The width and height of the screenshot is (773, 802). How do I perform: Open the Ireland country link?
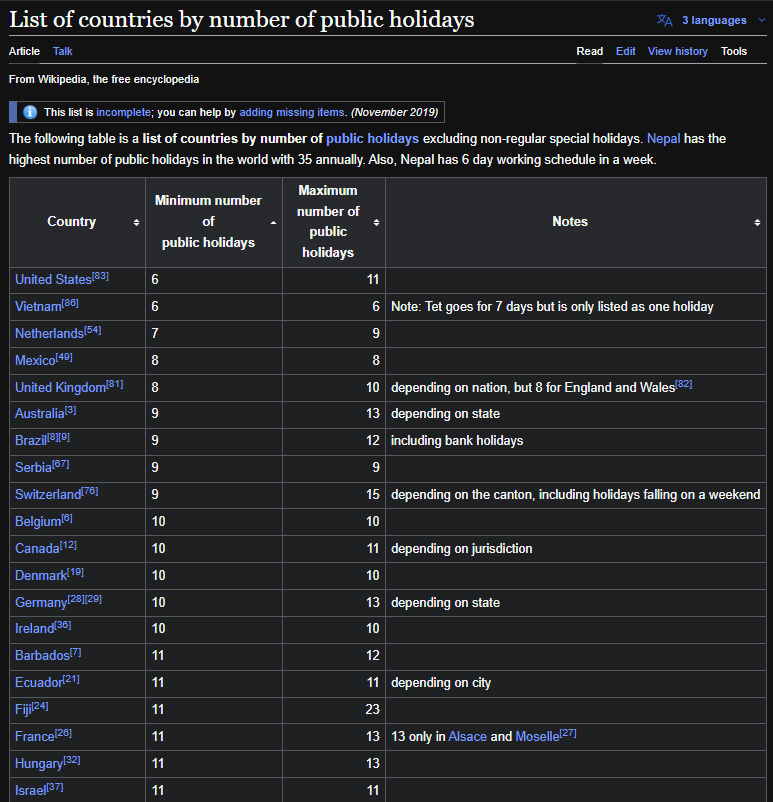34,629
